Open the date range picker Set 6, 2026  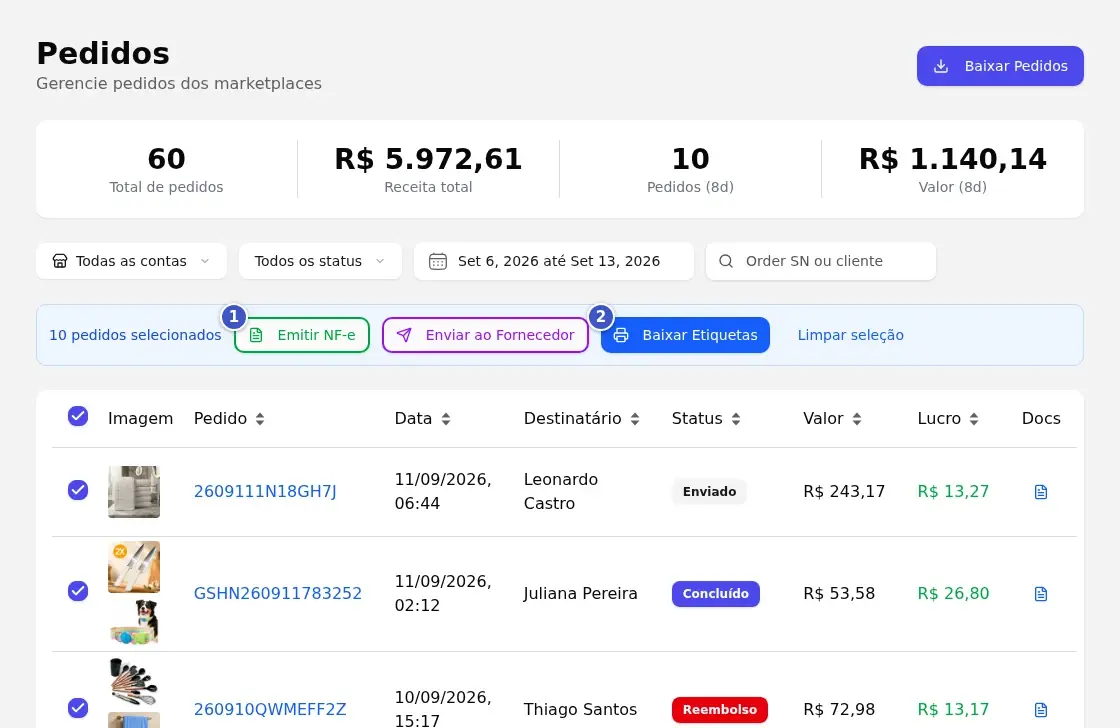coord(554,261)
